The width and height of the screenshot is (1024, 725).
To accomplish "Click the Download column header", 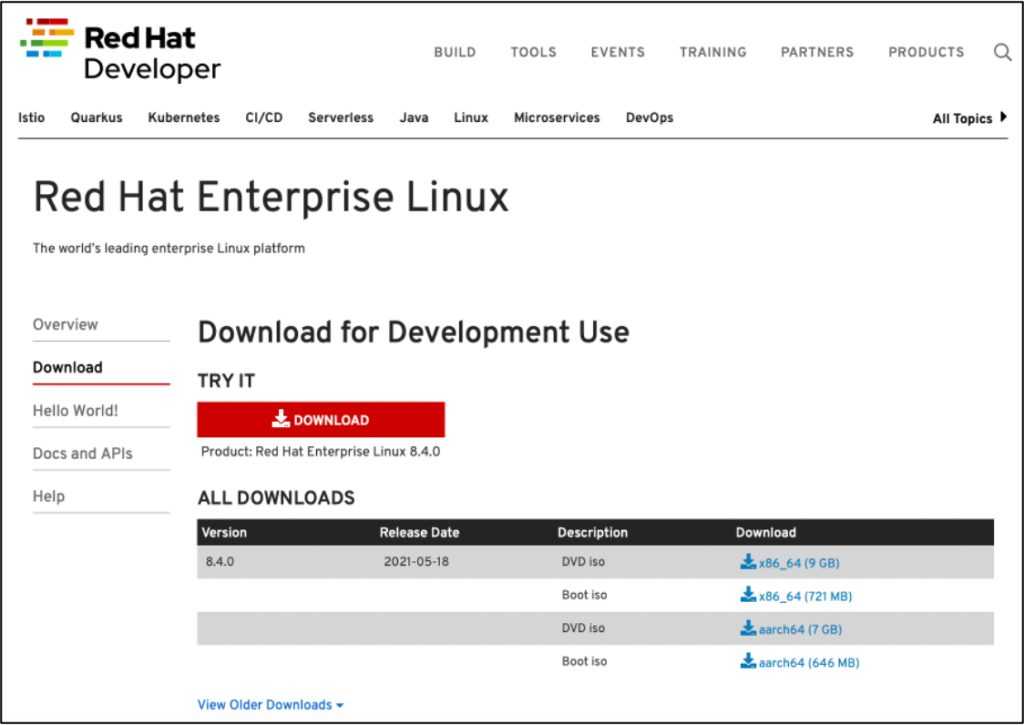I will pos(765,532).
